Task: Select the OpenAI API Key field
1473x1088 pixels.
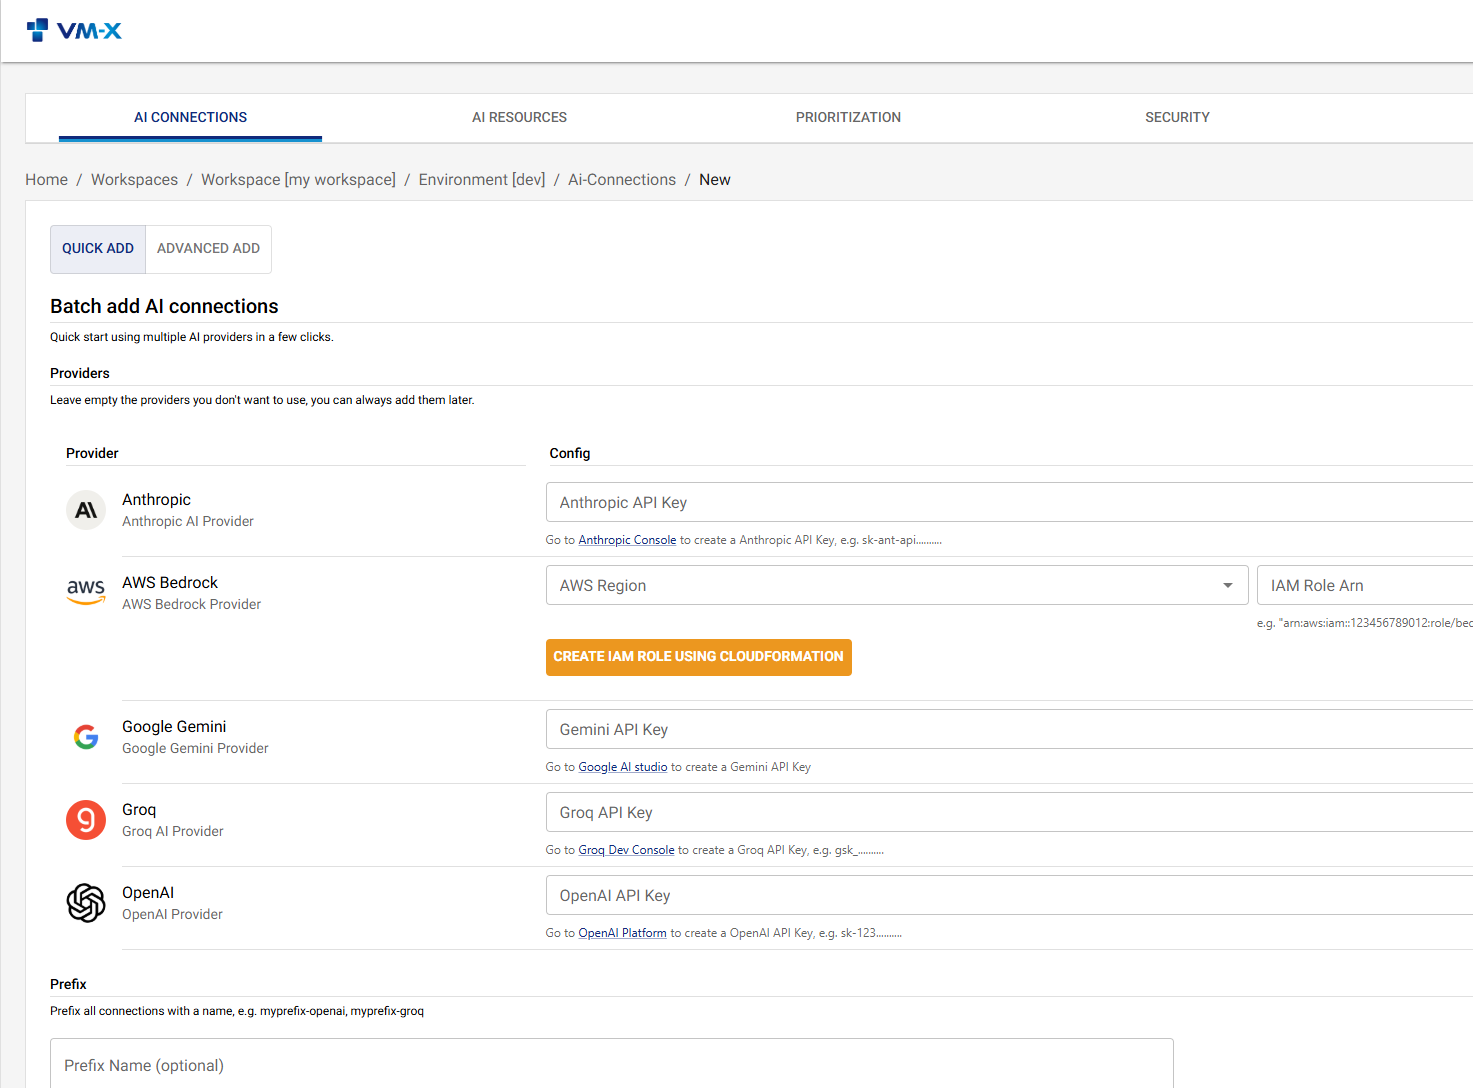Action: [x=1009, y=895]
